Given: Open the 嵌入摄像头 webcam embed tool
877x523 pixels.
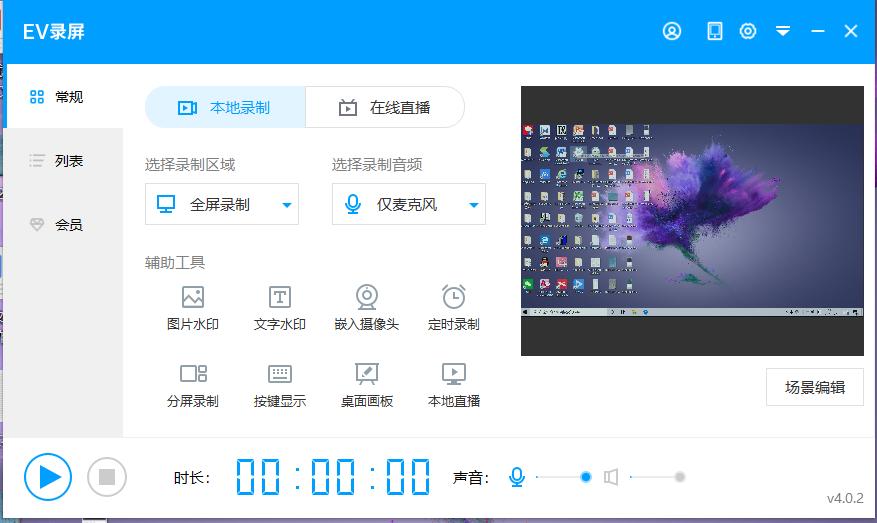Looking at the screenshot, I should point(367,308).
